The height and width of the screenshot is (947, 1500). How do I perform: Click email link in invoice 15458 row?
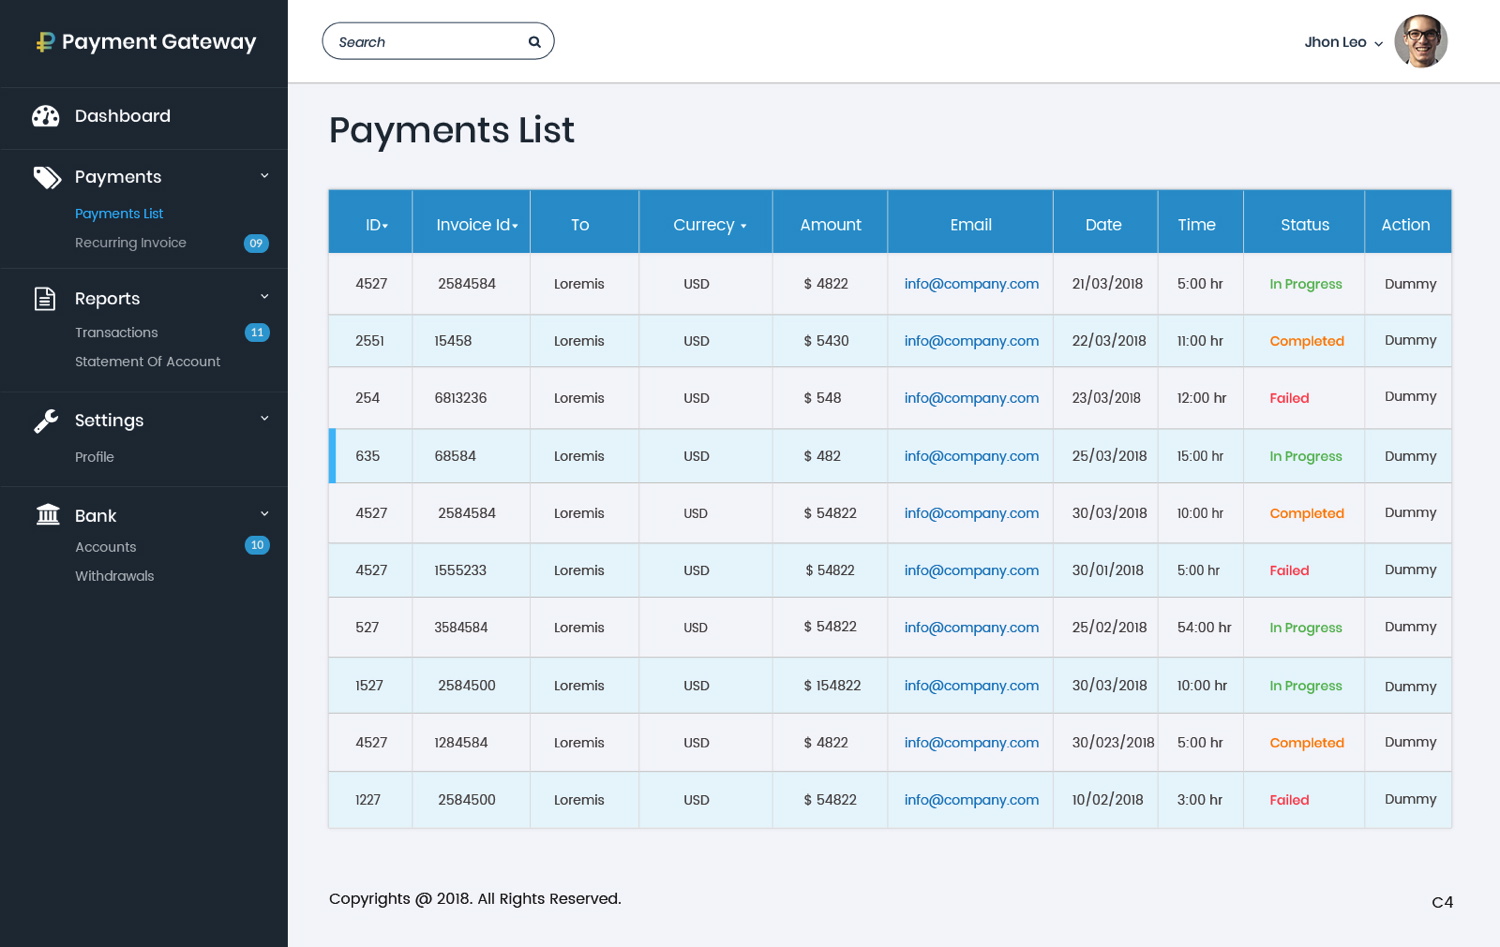[x=971, y=341]
